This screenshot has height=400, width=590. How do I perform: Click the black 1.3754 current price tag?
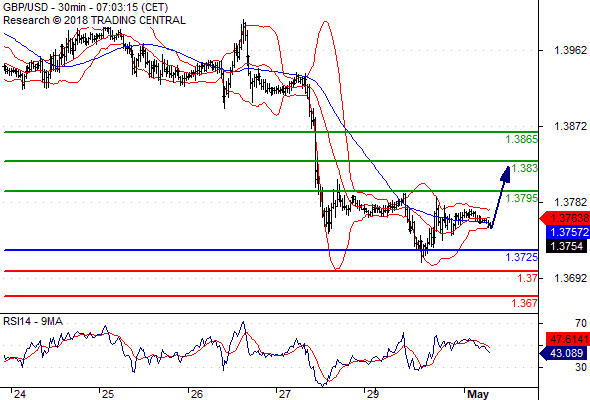(x=566, y=246)
